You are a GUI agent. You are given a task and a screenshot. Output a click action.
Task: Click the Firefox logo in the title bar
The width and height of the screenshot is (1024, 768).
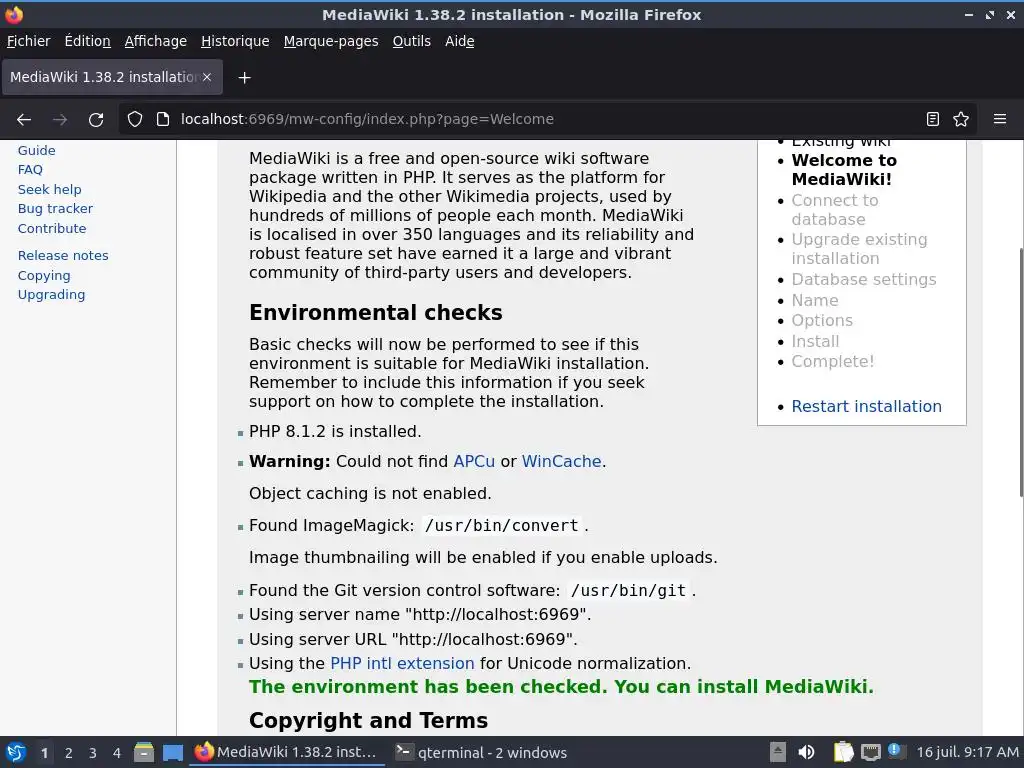tap(14, 14)
